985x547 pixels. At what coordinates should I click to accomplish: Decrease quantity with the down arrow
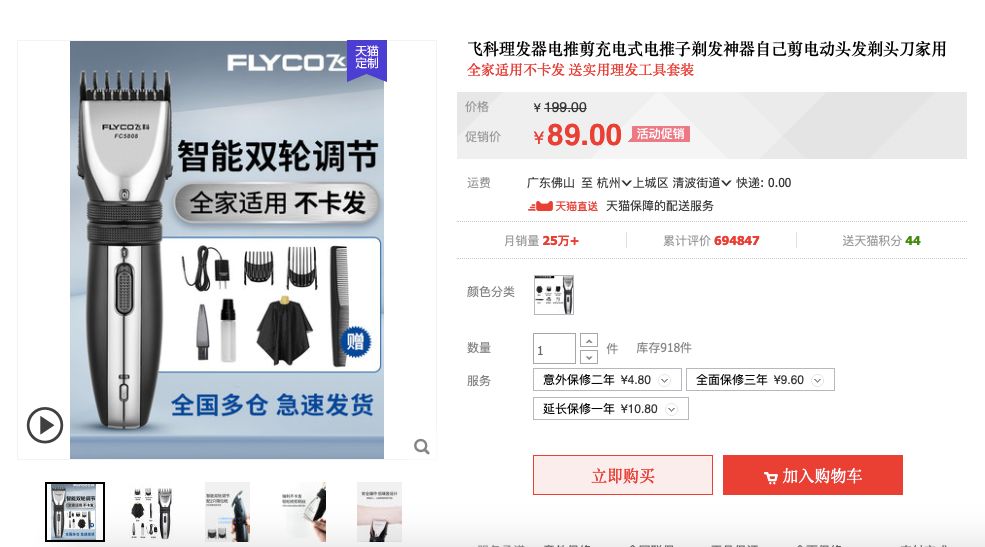(589, 357)
